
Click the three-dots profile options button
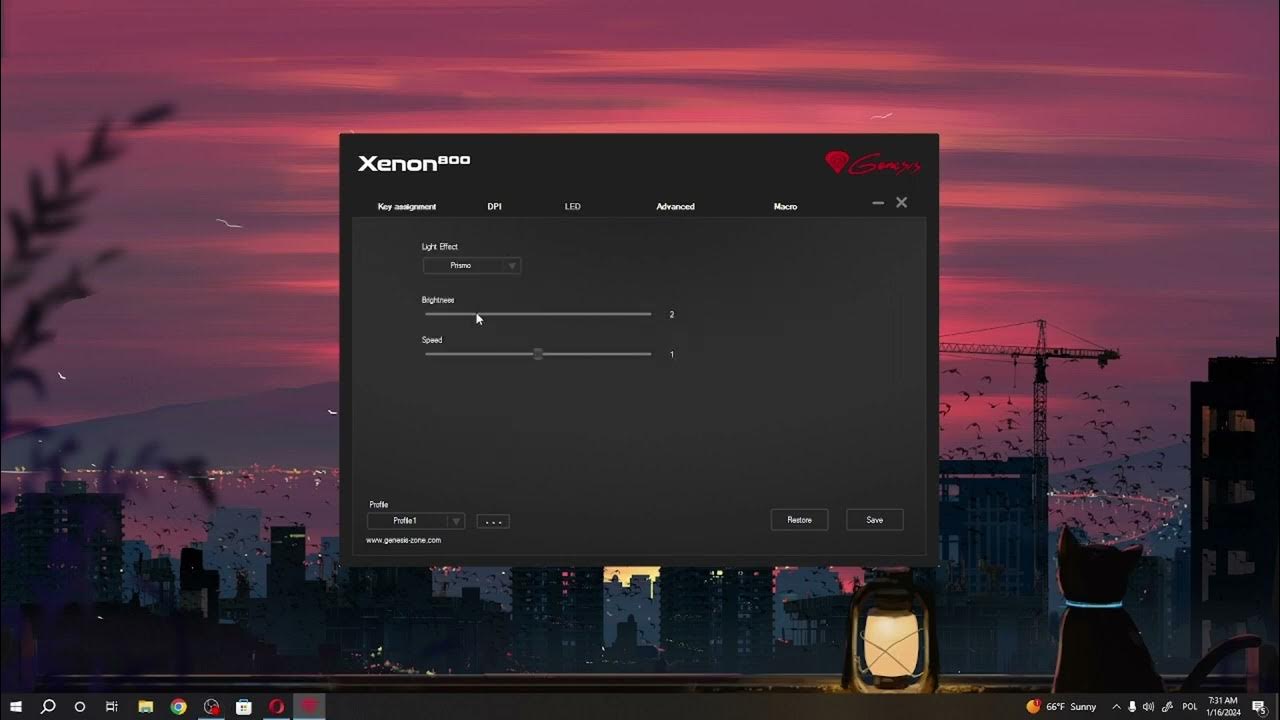tap(493, 521)
